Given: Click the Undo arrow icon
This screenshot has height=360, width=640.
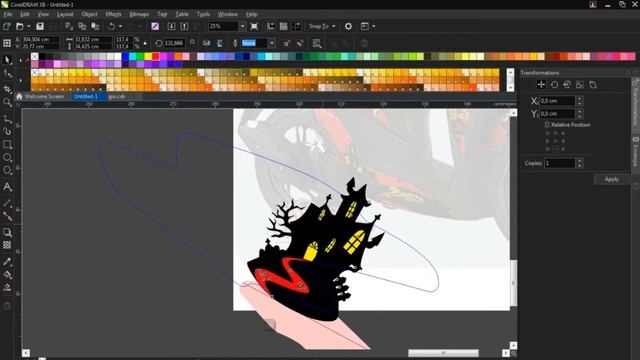Looking at the screenshot, I should coord(111,26).
